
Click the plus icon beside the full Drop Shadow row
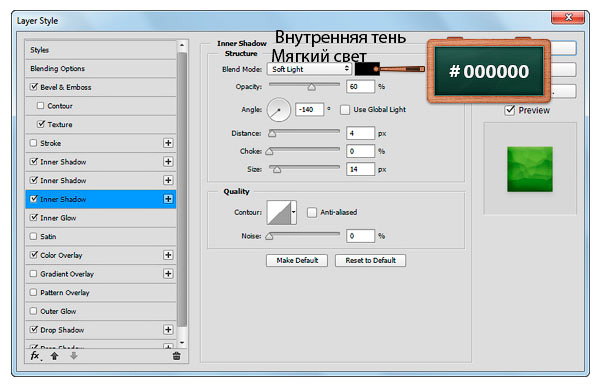click(x=168, y=330)
